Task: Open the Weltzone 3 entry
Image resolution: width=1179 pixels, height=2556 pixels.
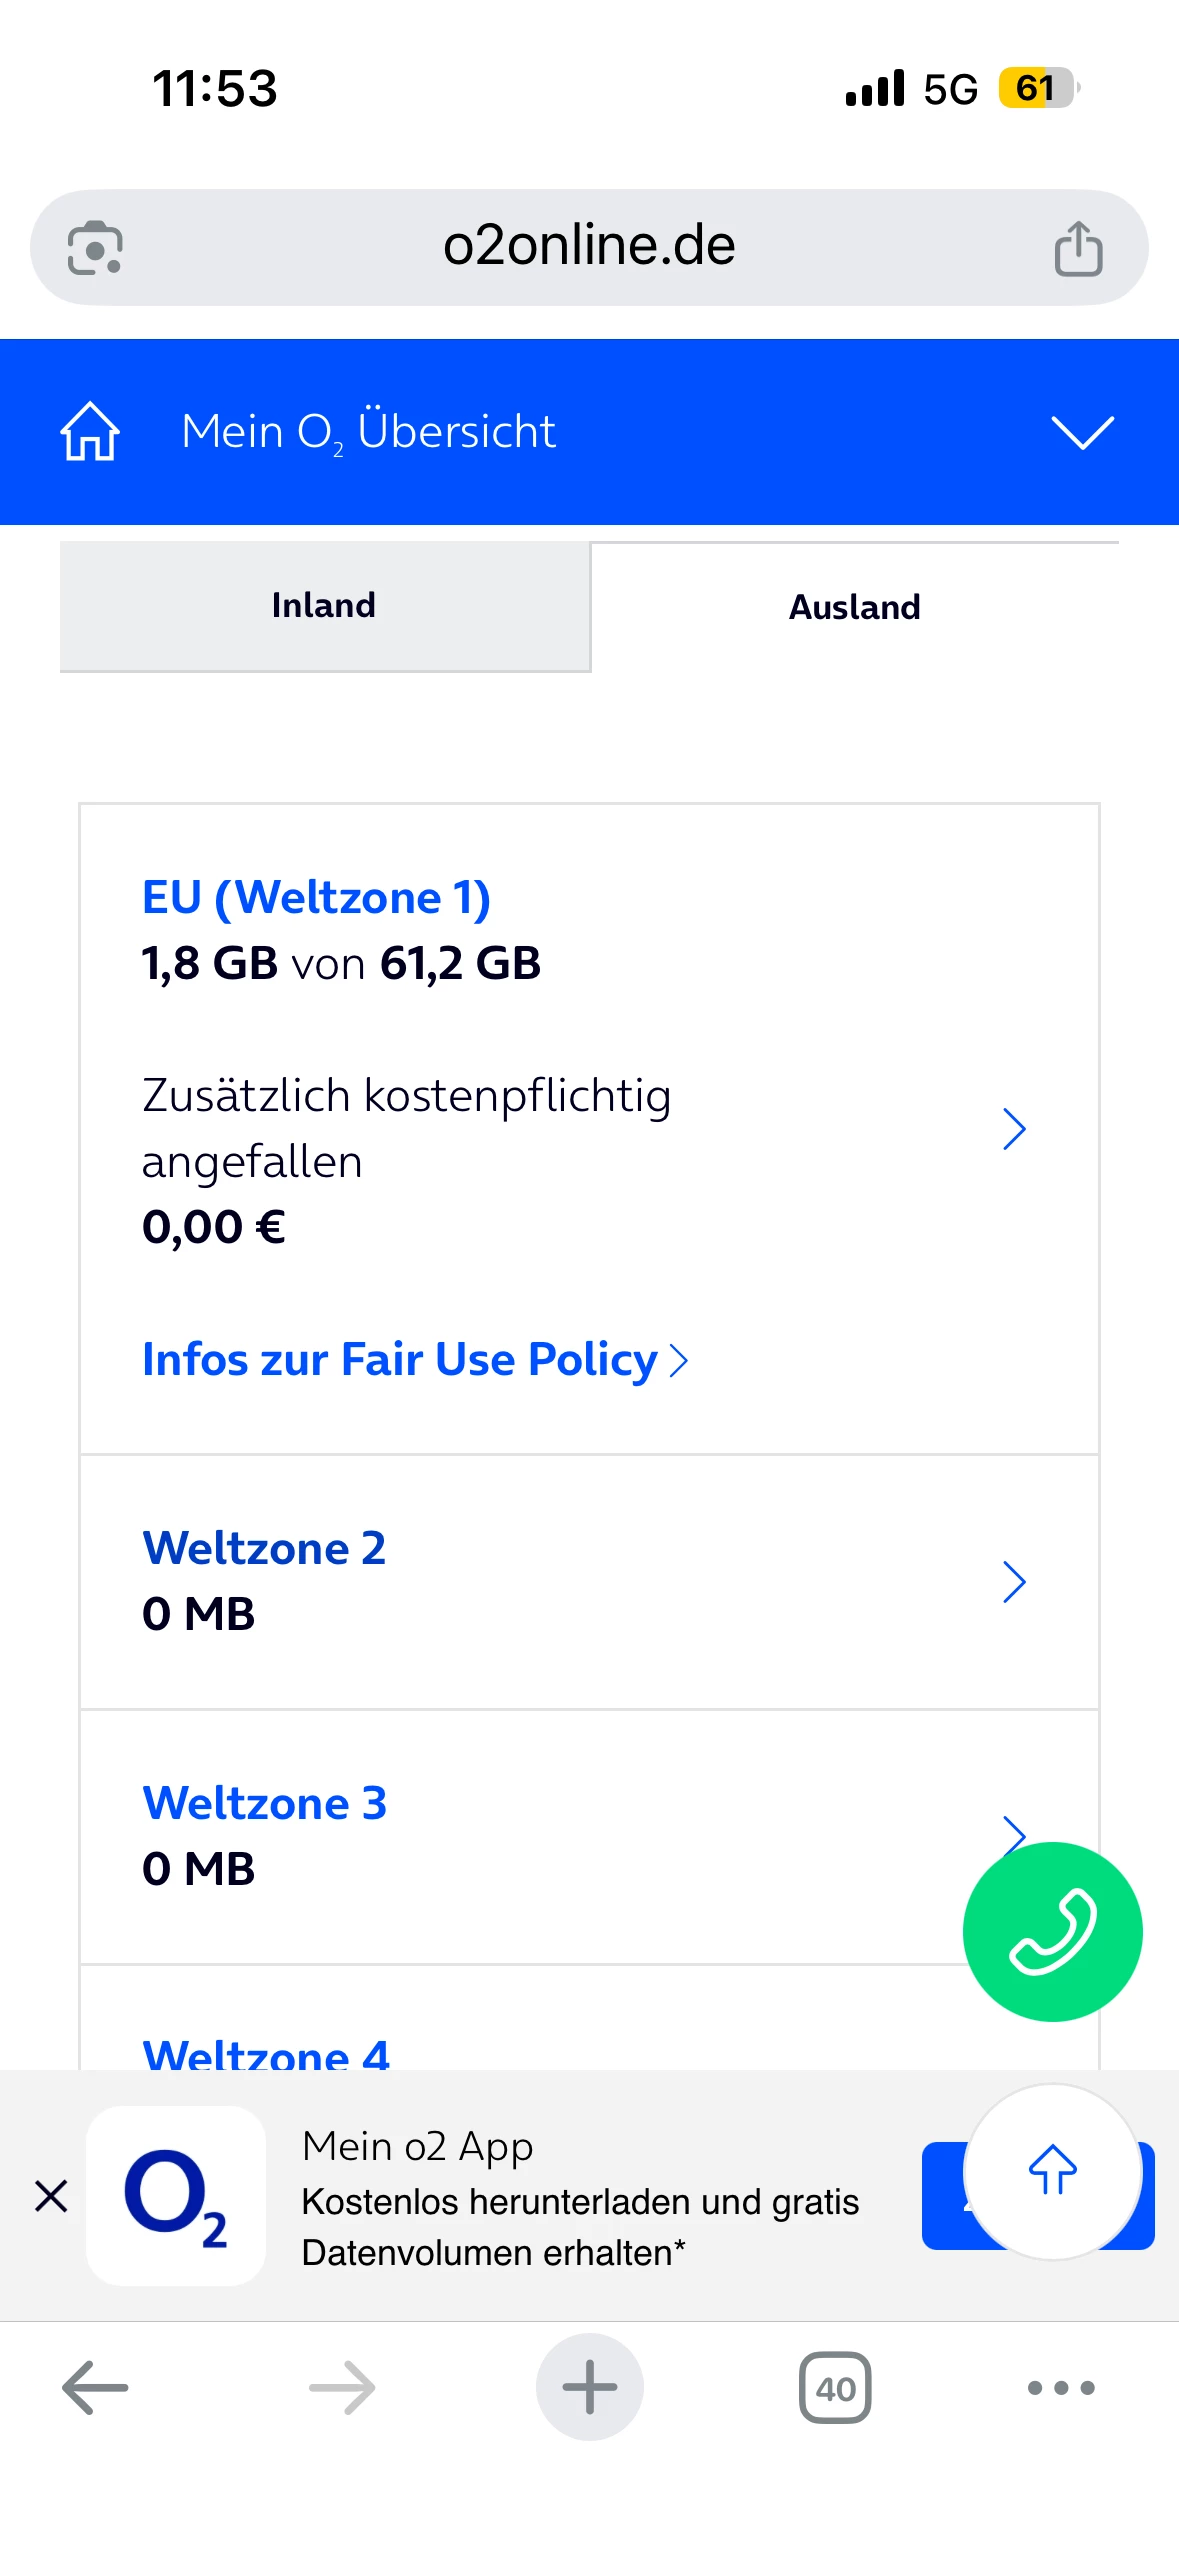Action: click(x=264, y=1804)
